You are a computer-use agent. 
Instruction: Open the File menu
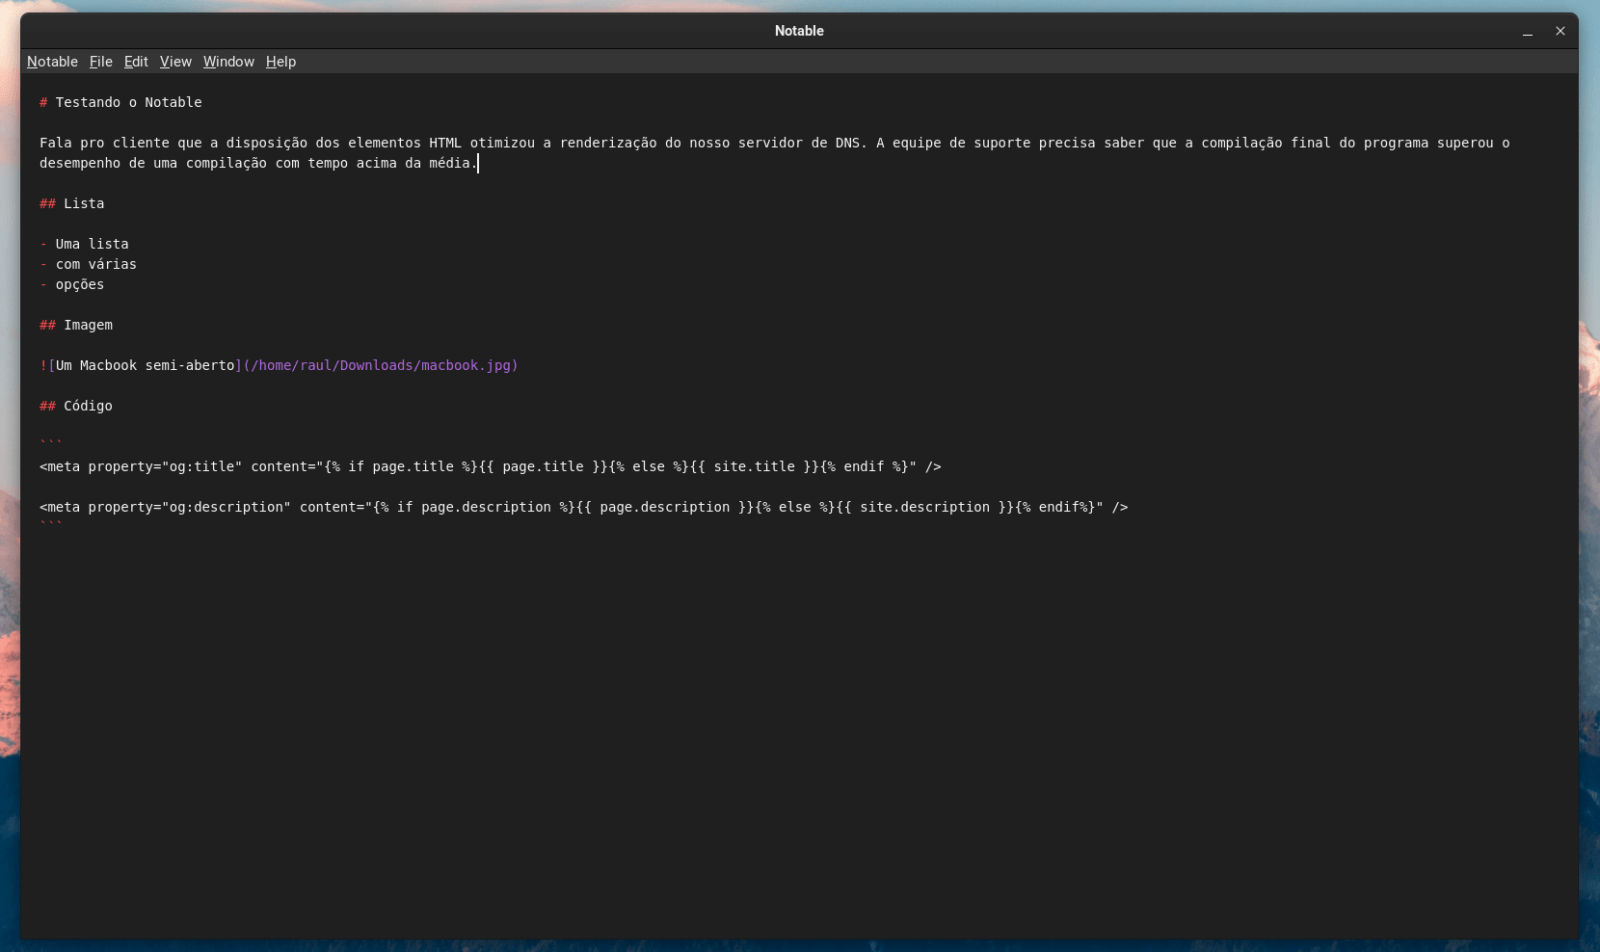point(100,61)
